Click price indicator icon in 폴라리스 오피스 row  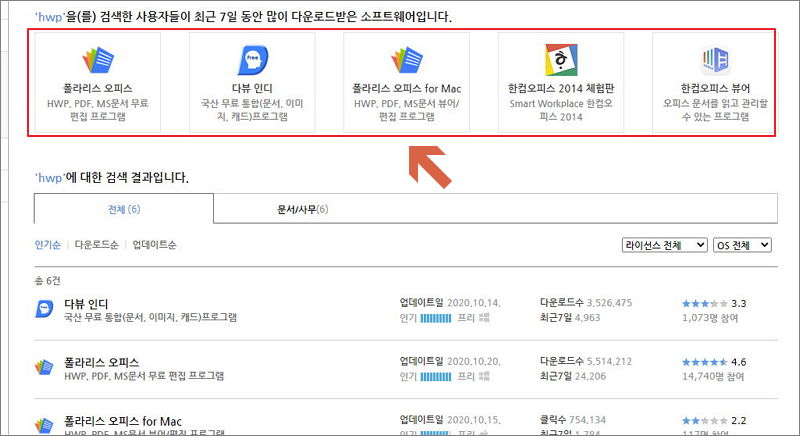pyautogui.click(x=485, y=377)
